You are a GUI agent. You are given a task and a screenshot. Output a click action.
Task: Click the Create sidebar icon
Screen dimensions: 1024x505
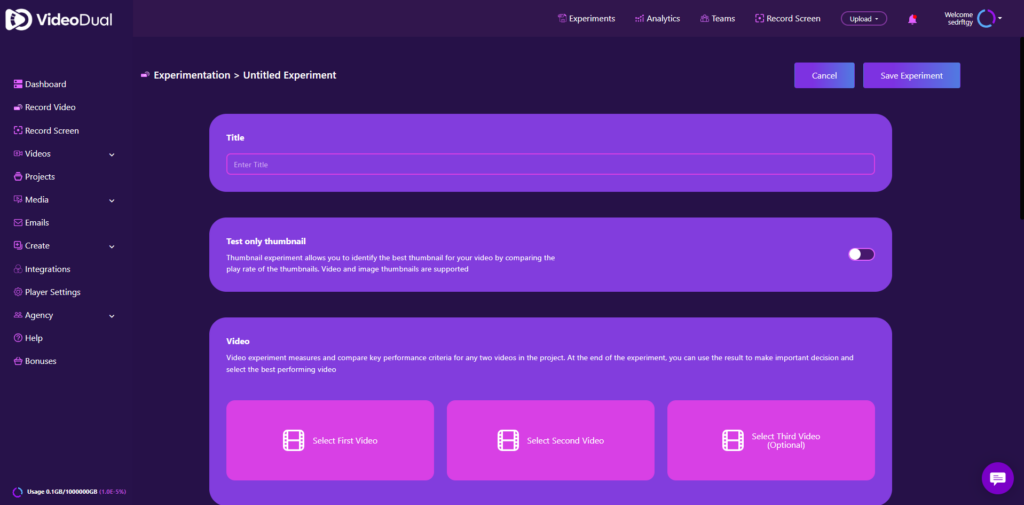coord(18,246)
